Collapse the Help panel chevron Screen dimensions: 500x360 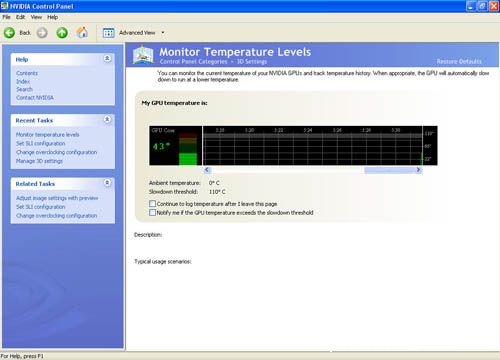click(x=107, y=59)
